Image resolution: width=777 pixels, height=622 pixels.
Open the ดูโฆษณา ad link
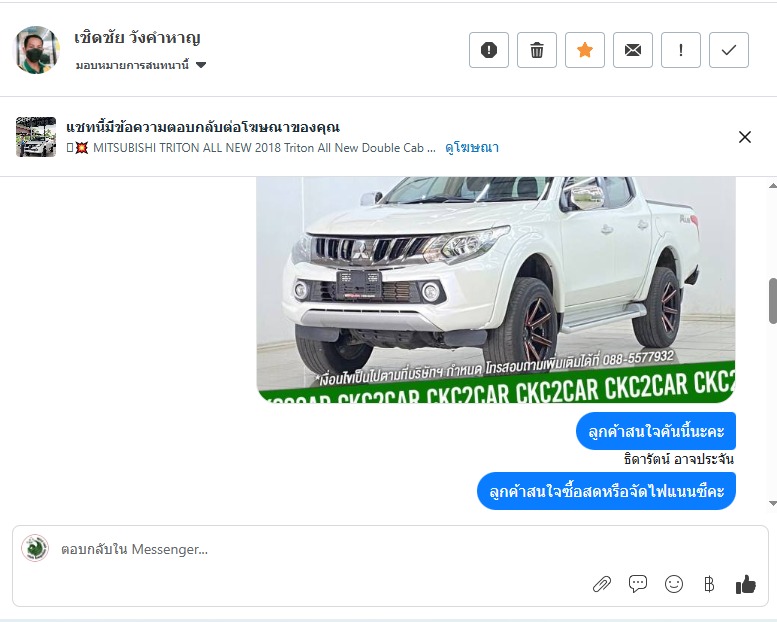tap(472, 148)
